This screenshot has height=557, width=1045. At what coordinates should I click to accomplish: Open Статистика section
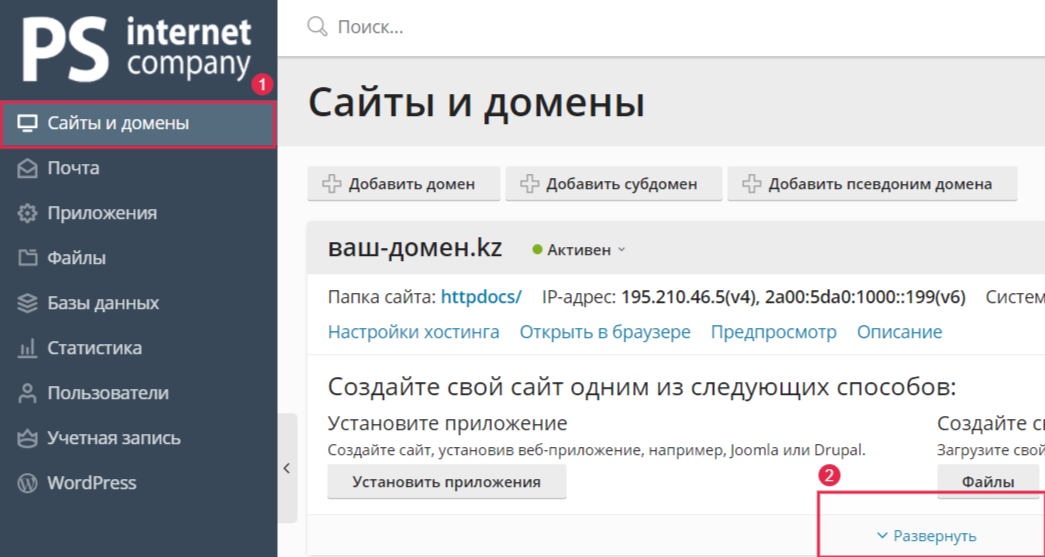pos(138,348)
